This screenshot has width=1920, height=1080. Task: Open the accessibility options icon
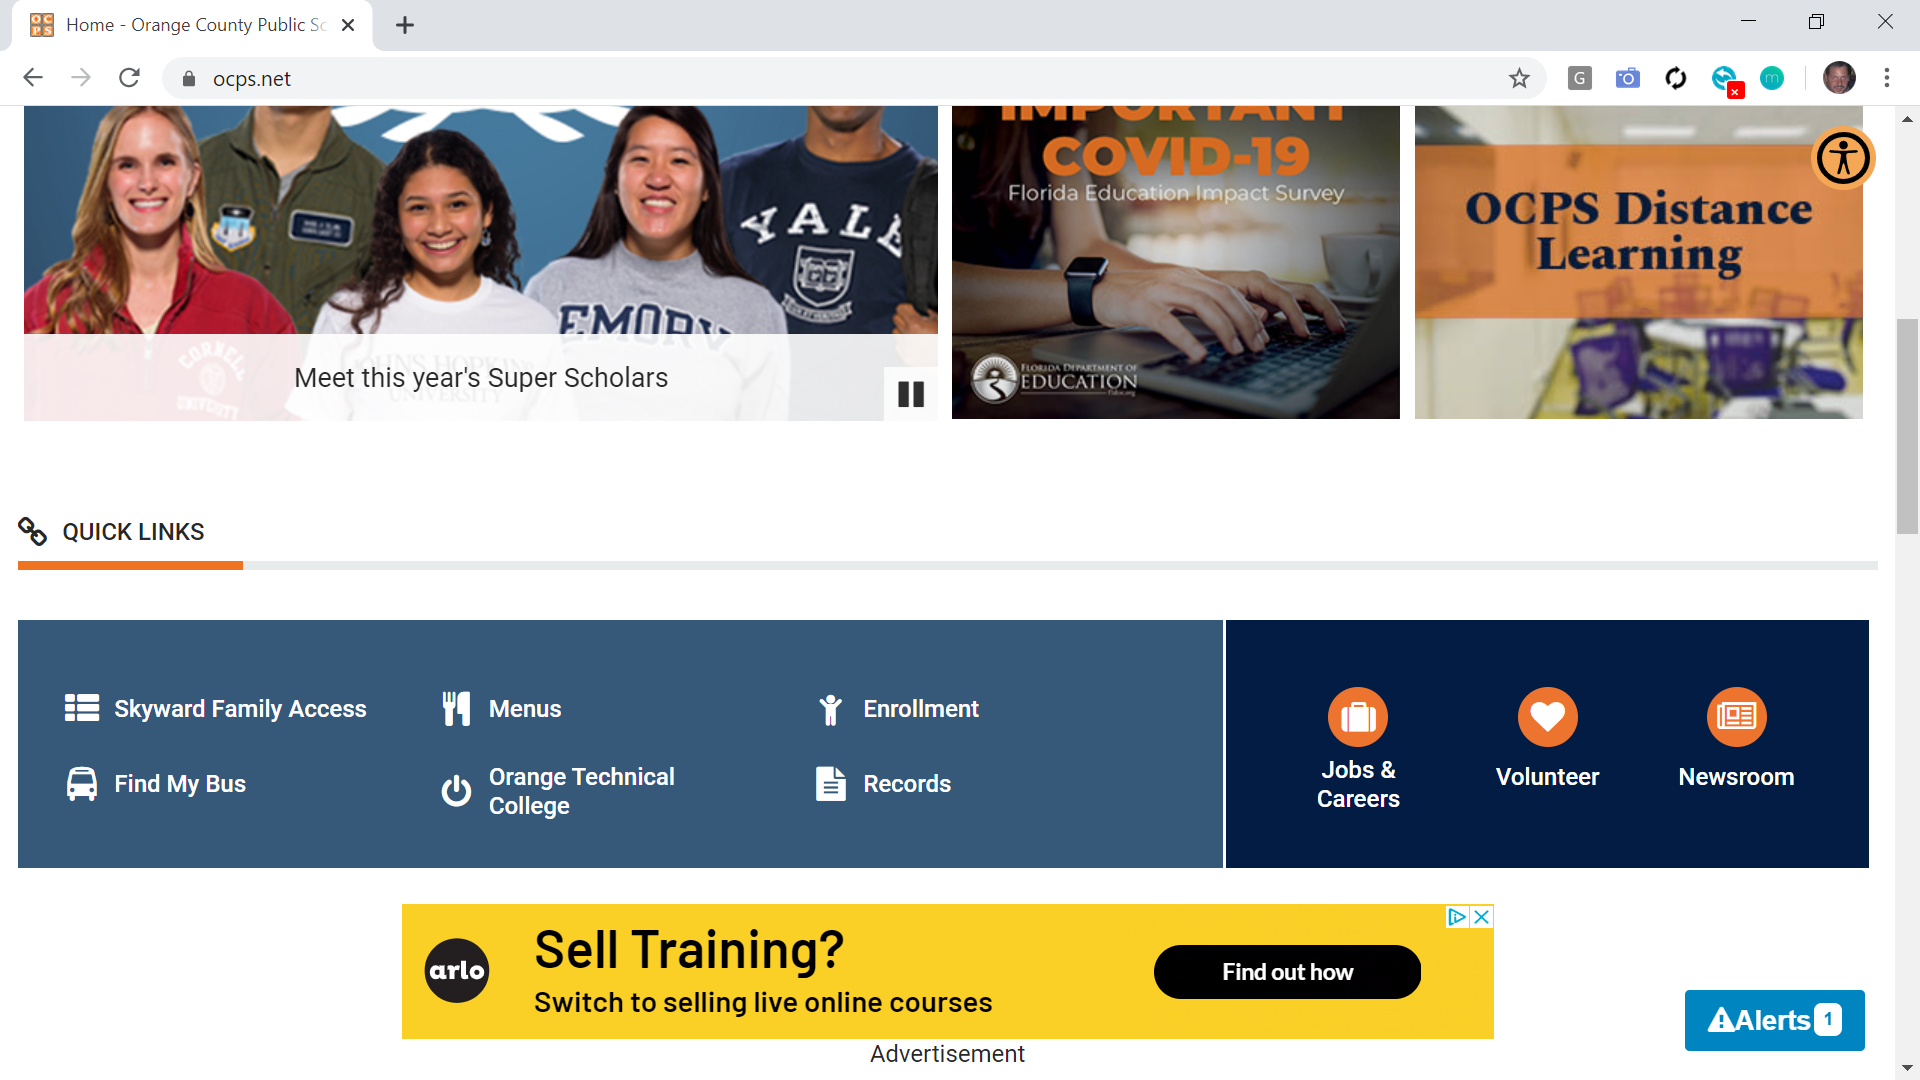click(1843, 158)
